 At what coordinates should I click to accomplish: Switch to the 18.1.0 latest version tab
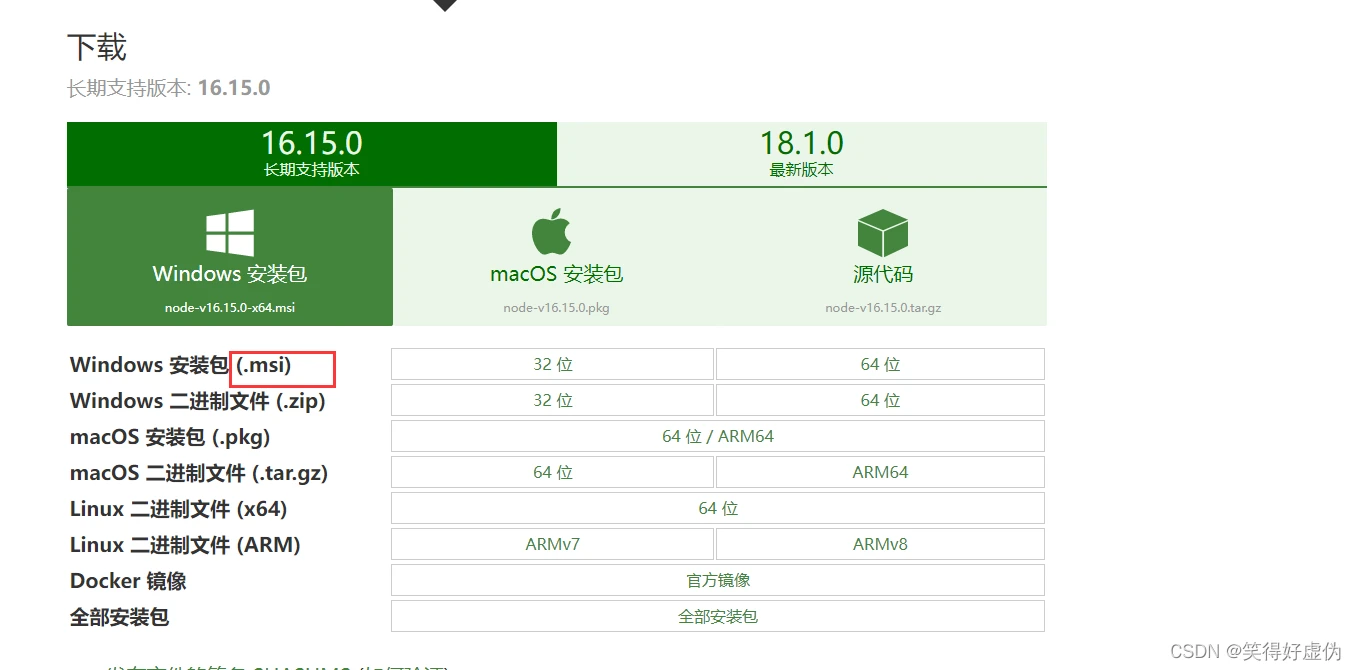pos(801,154)
